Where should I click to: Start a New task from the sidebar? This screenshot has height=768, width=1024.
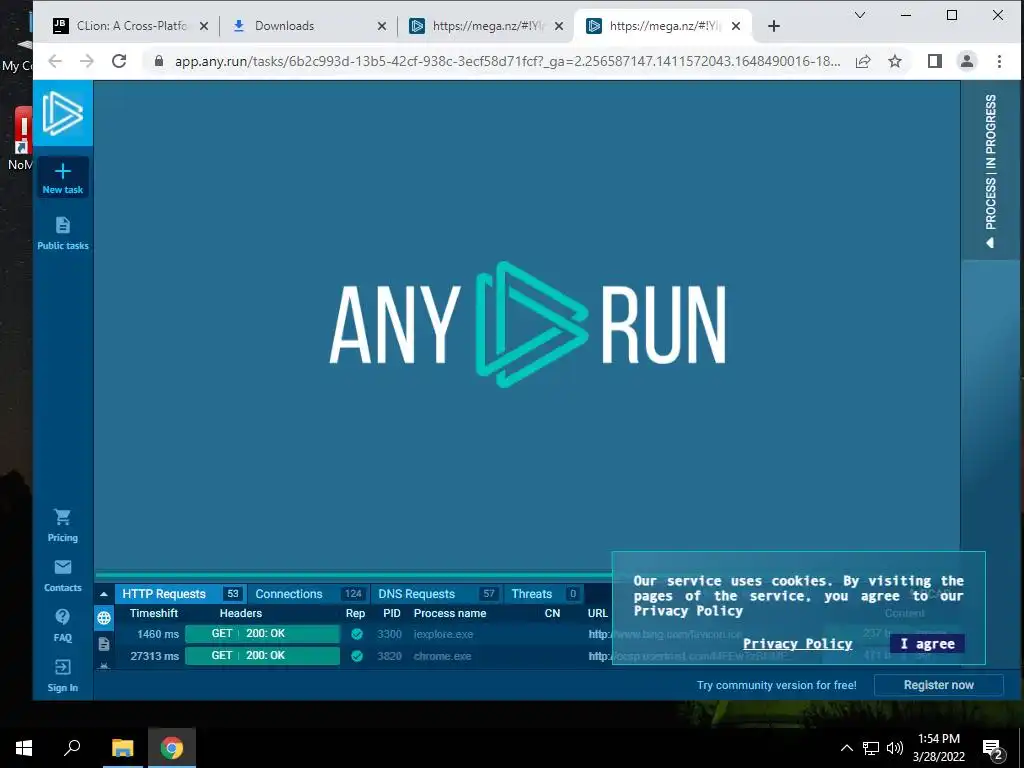pos(63,178)
